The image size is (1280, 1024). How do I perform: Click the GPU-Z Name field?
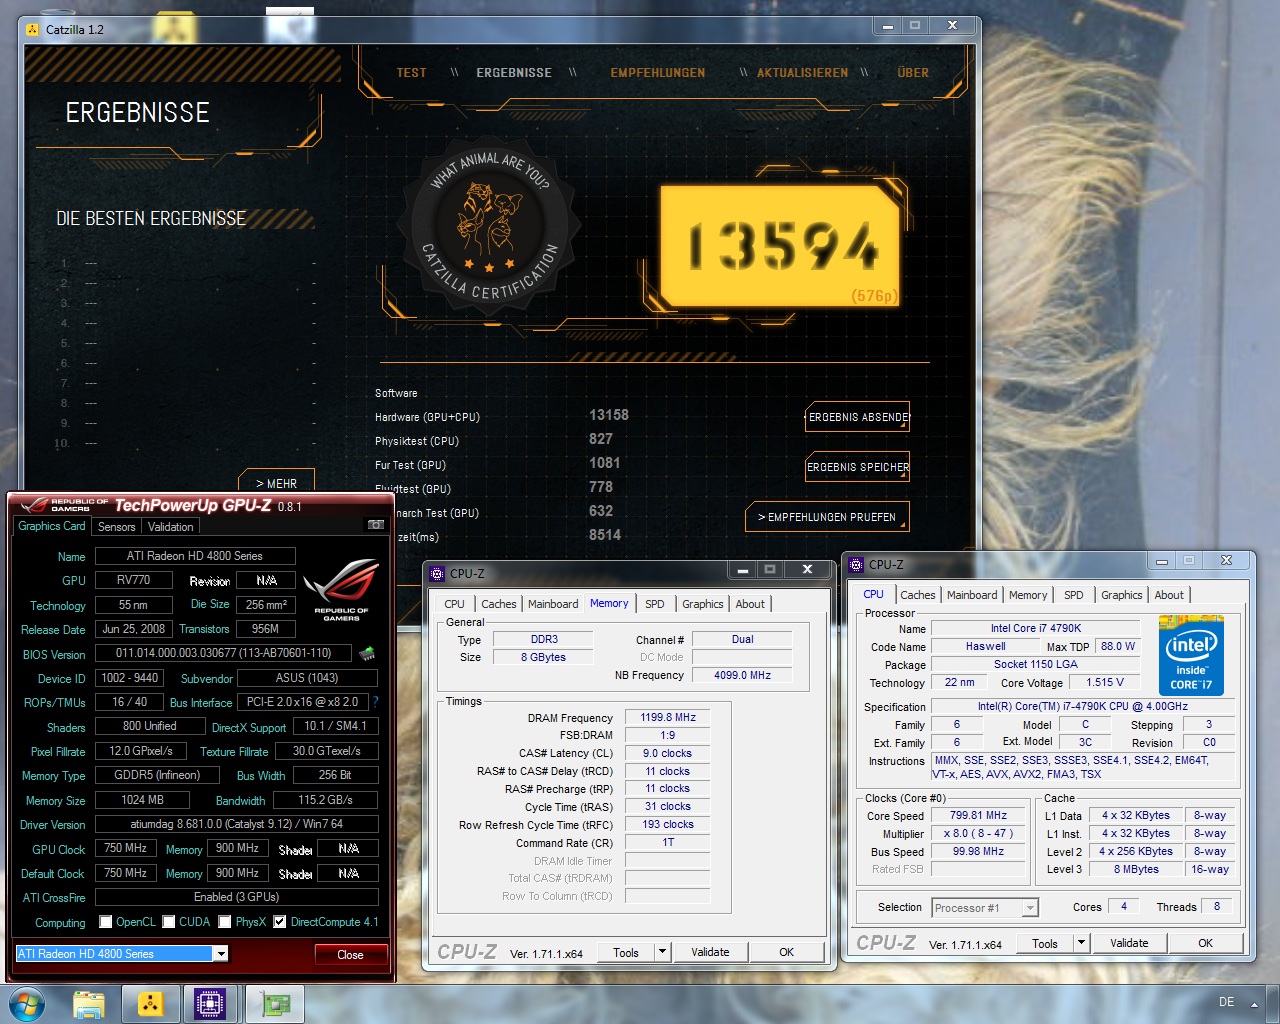(x=195, y=556)
